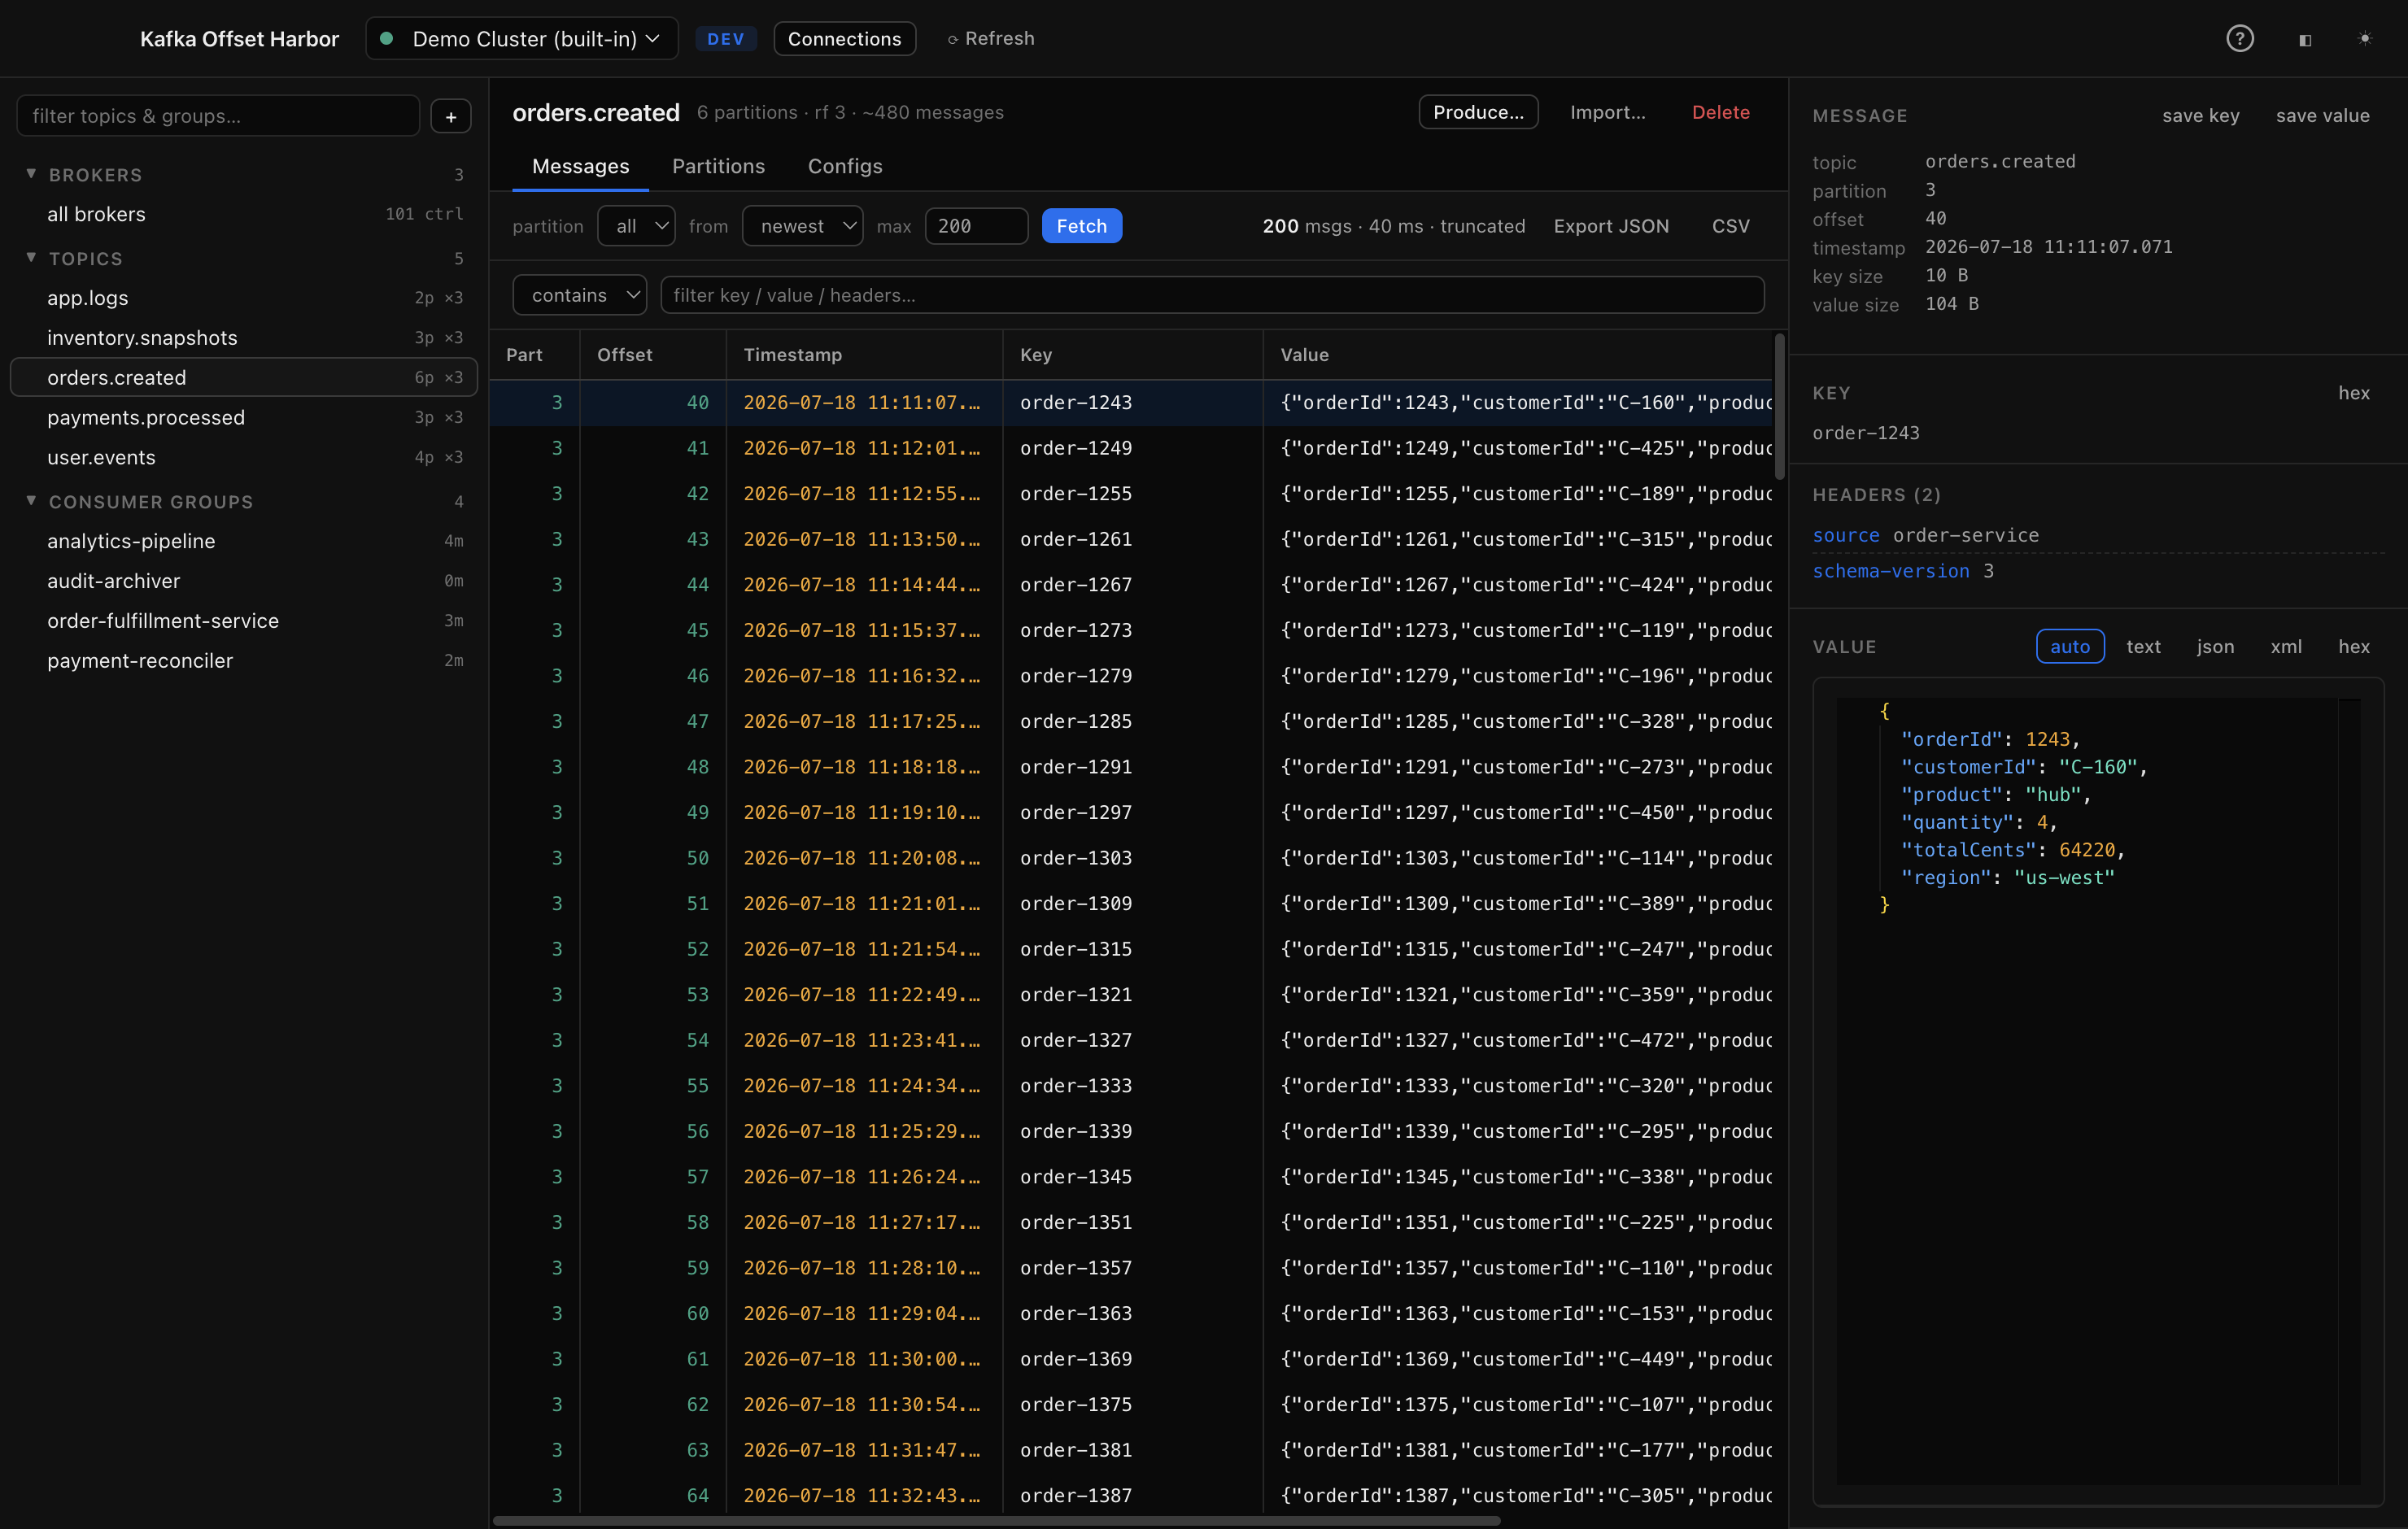Select auto value view mode
The image size is (2408, 1529).
click(2070, 646)
